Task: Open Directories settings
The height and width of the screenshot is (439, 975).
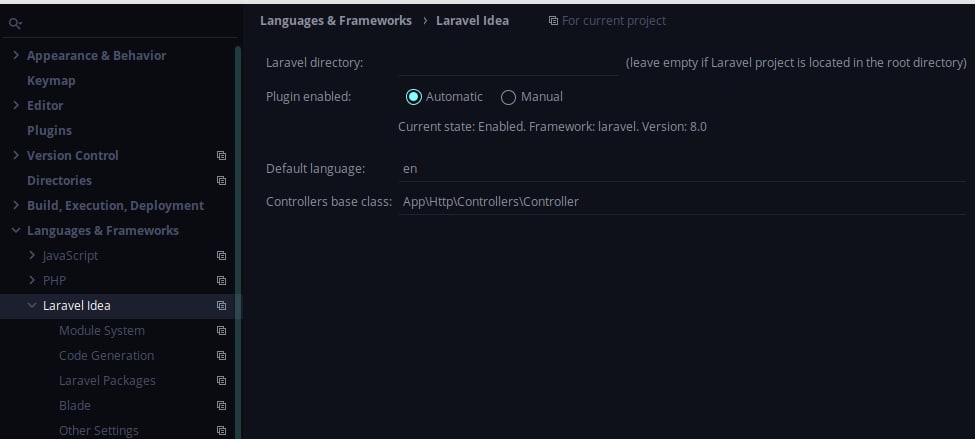Action: pos(59,180)
